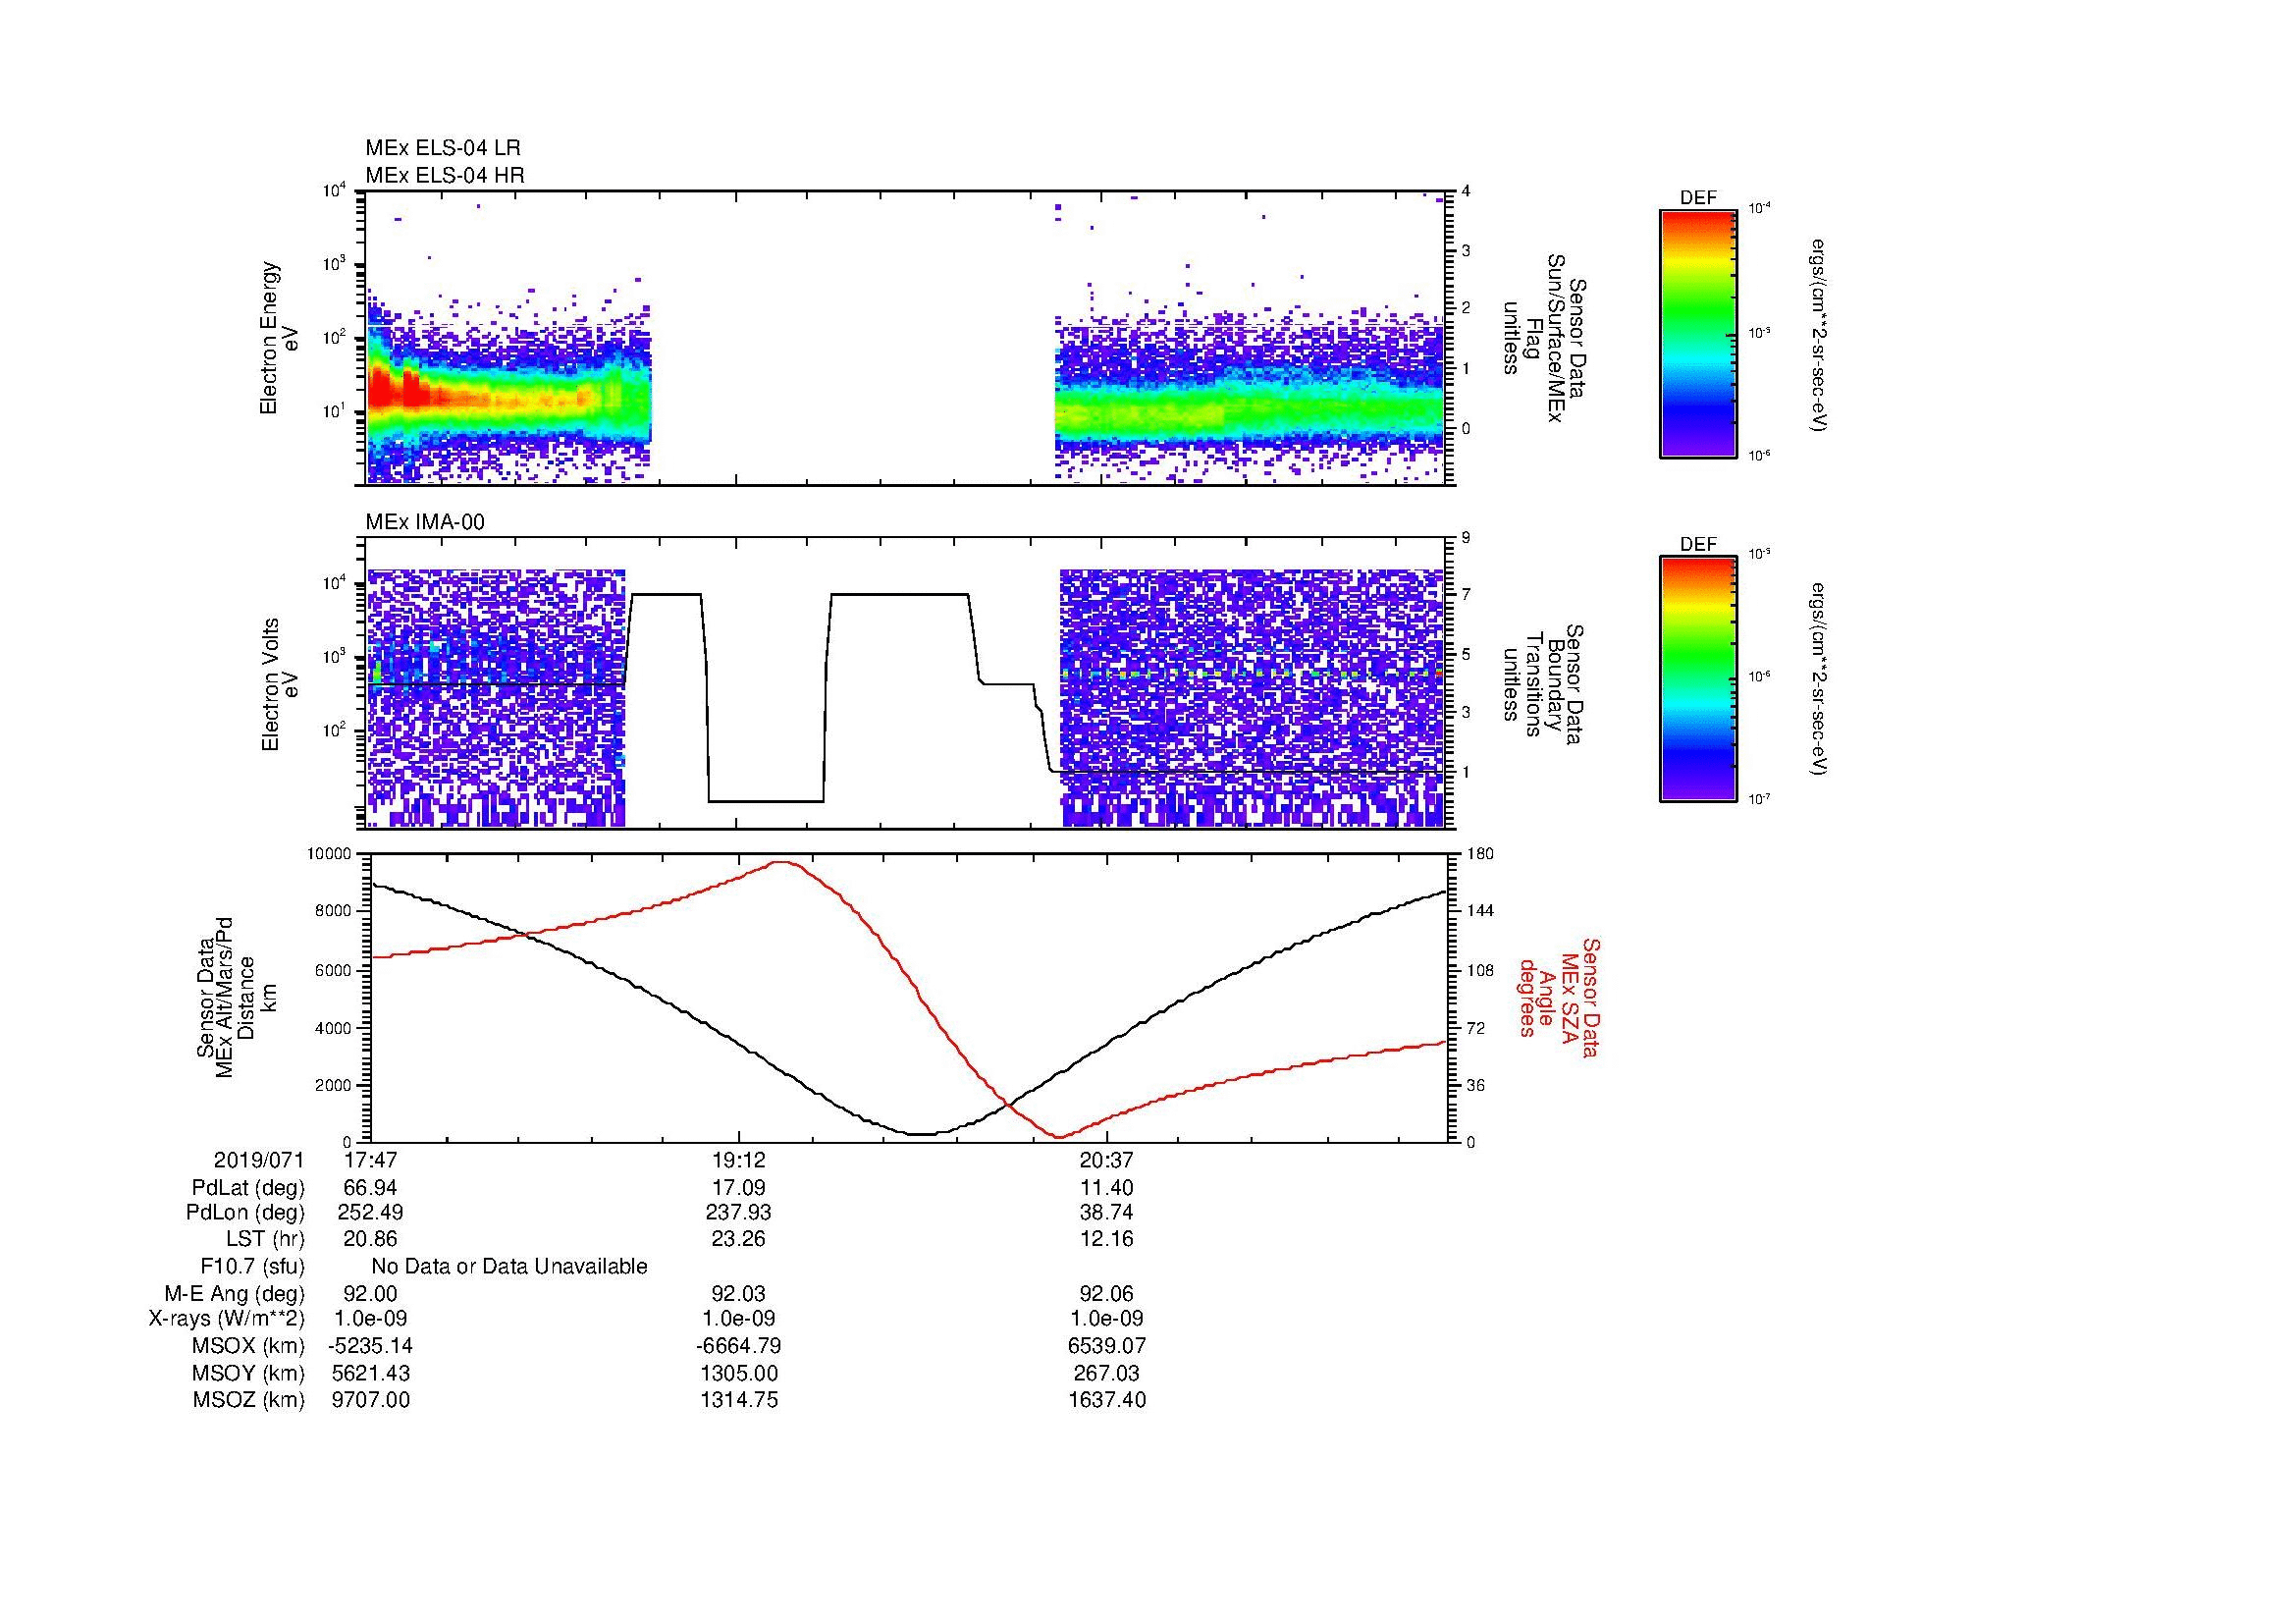Click the M-E Ang value '92.00'
2296x1623 pixels.
[370, 1294]
